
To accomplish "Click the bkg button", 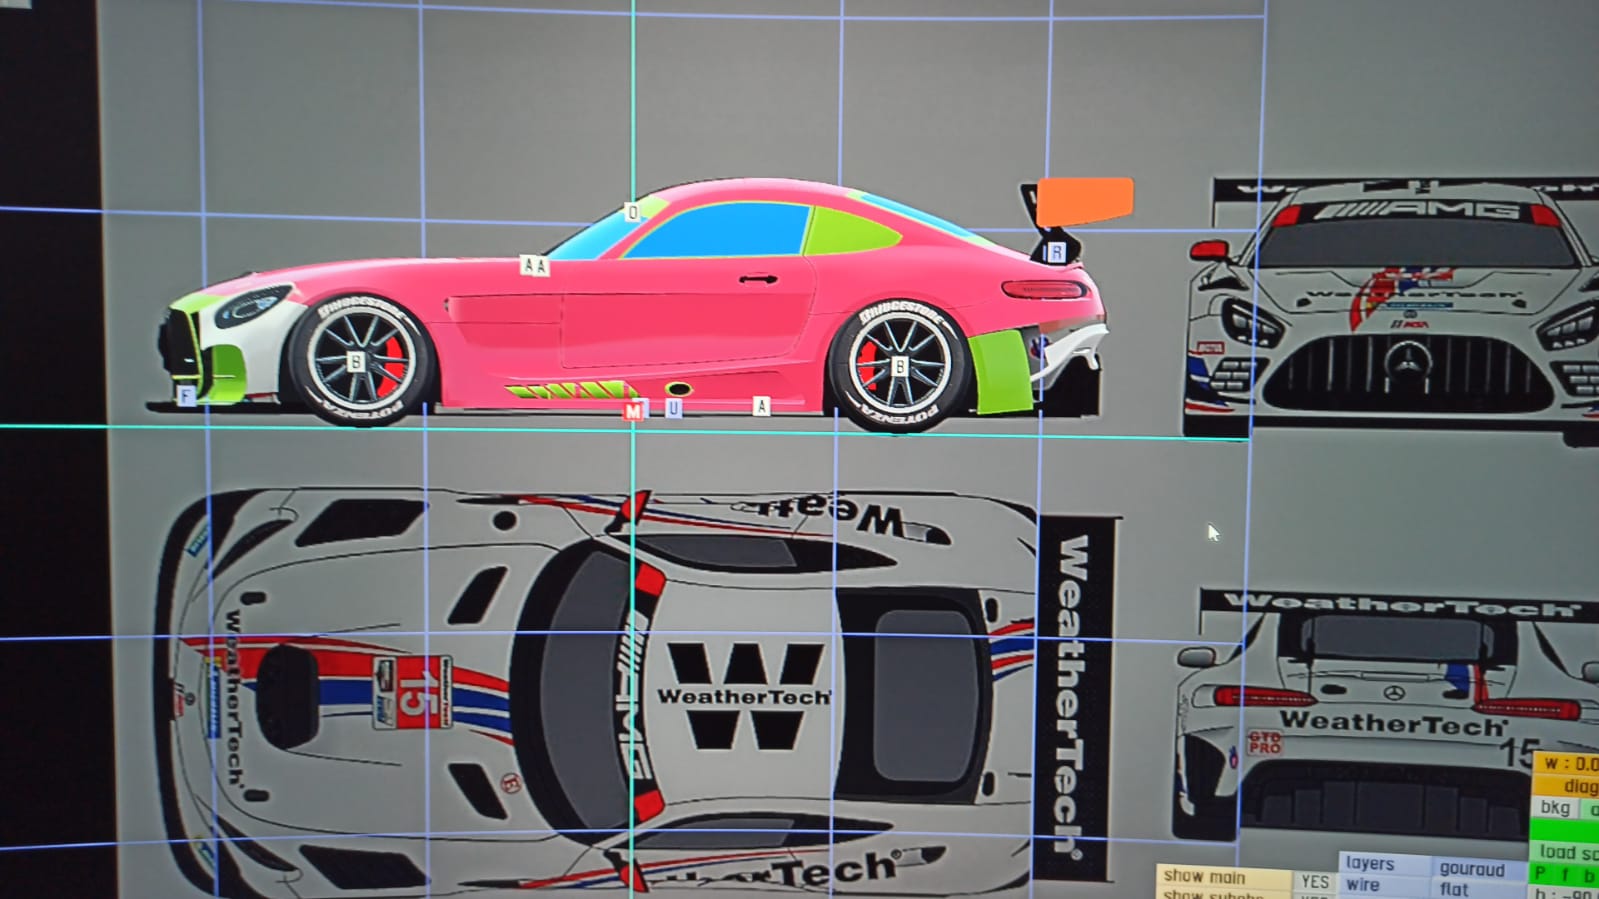I will [x=1554, y=807].
